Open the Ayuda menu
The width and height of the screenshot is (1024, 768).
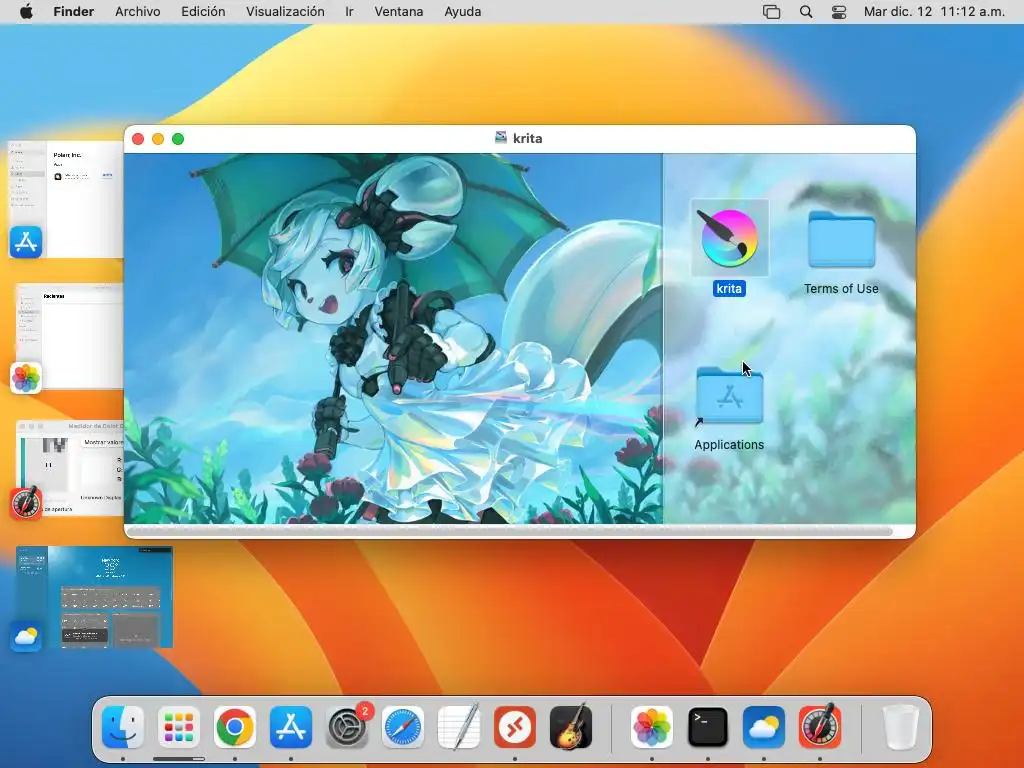click(x=462, y=12)
